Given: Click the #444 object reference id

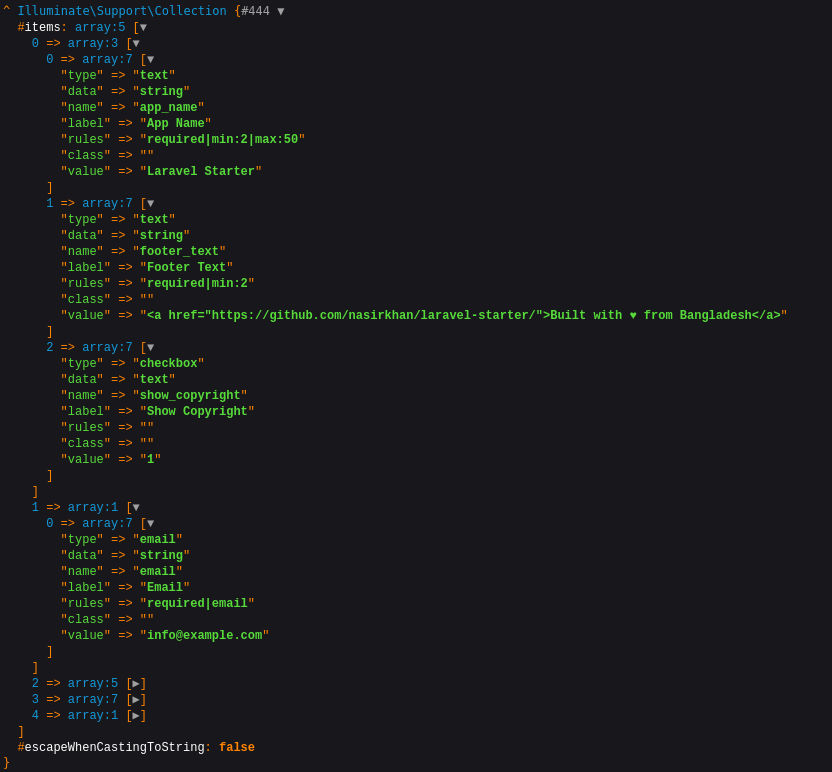Looking at the screenshot, I should click(x=255, y=12).
